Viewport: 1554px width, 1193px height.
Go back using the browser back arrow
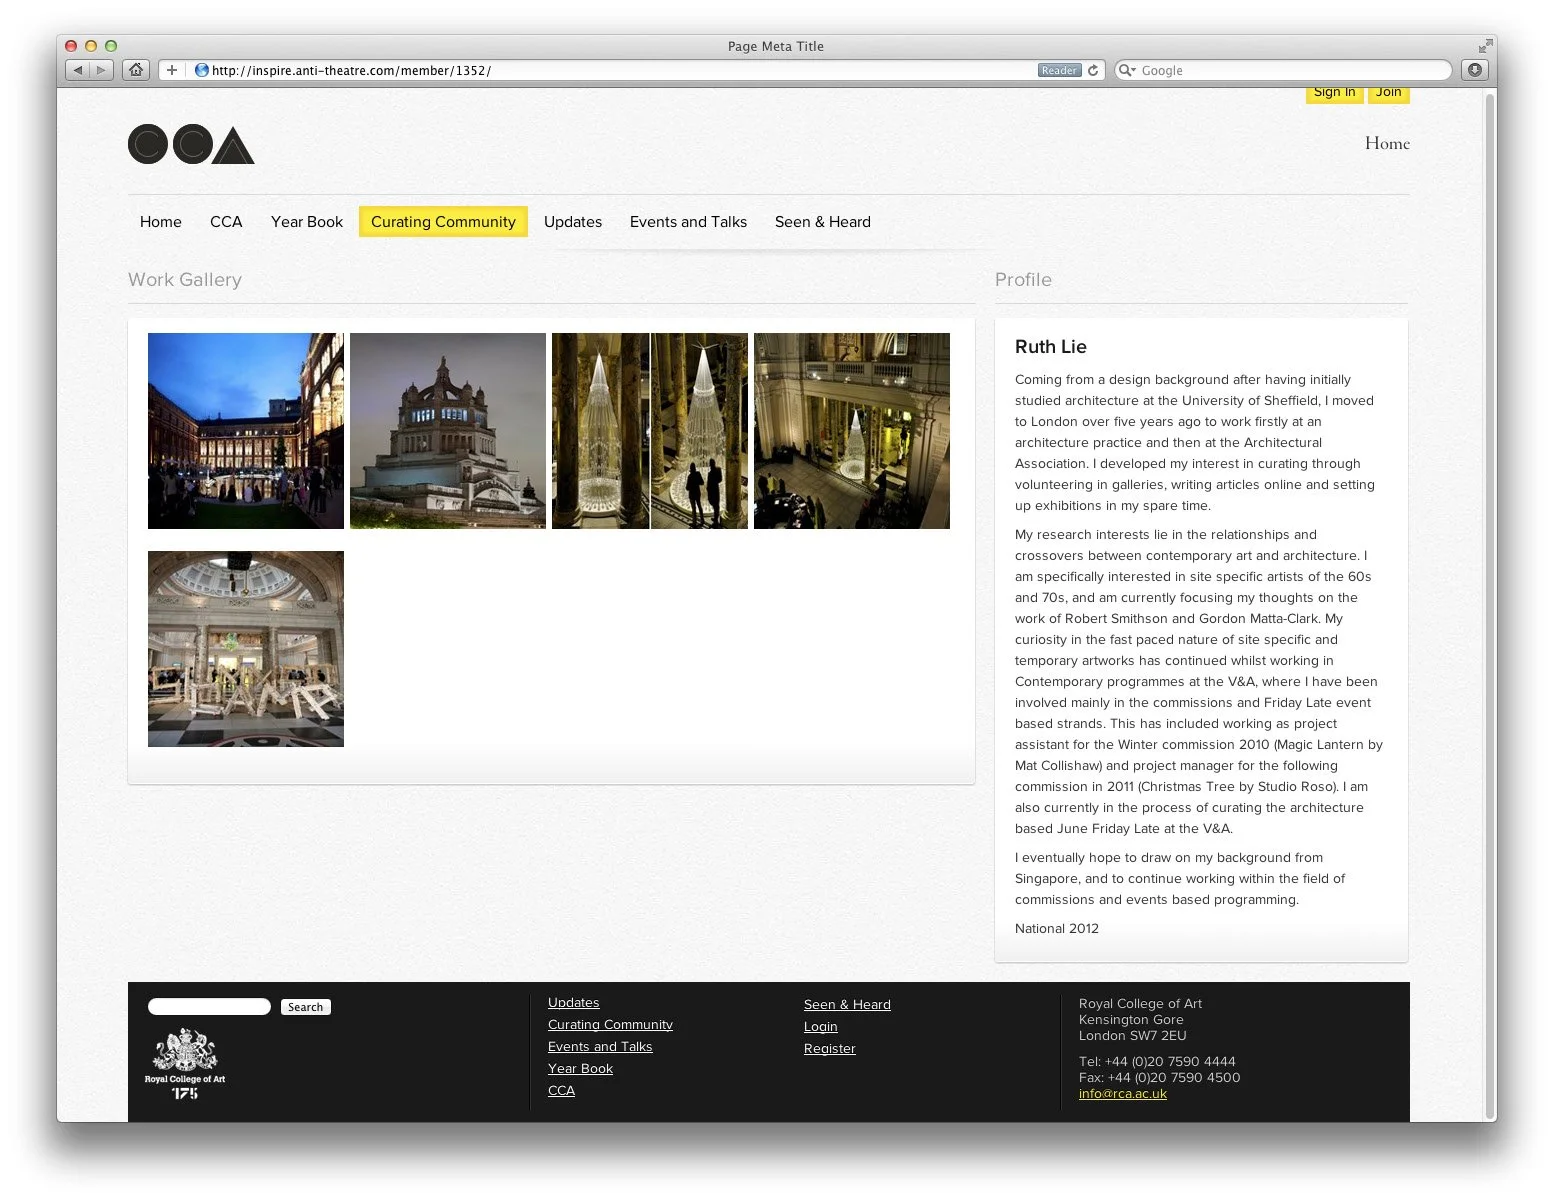click(x=78, y=70)
